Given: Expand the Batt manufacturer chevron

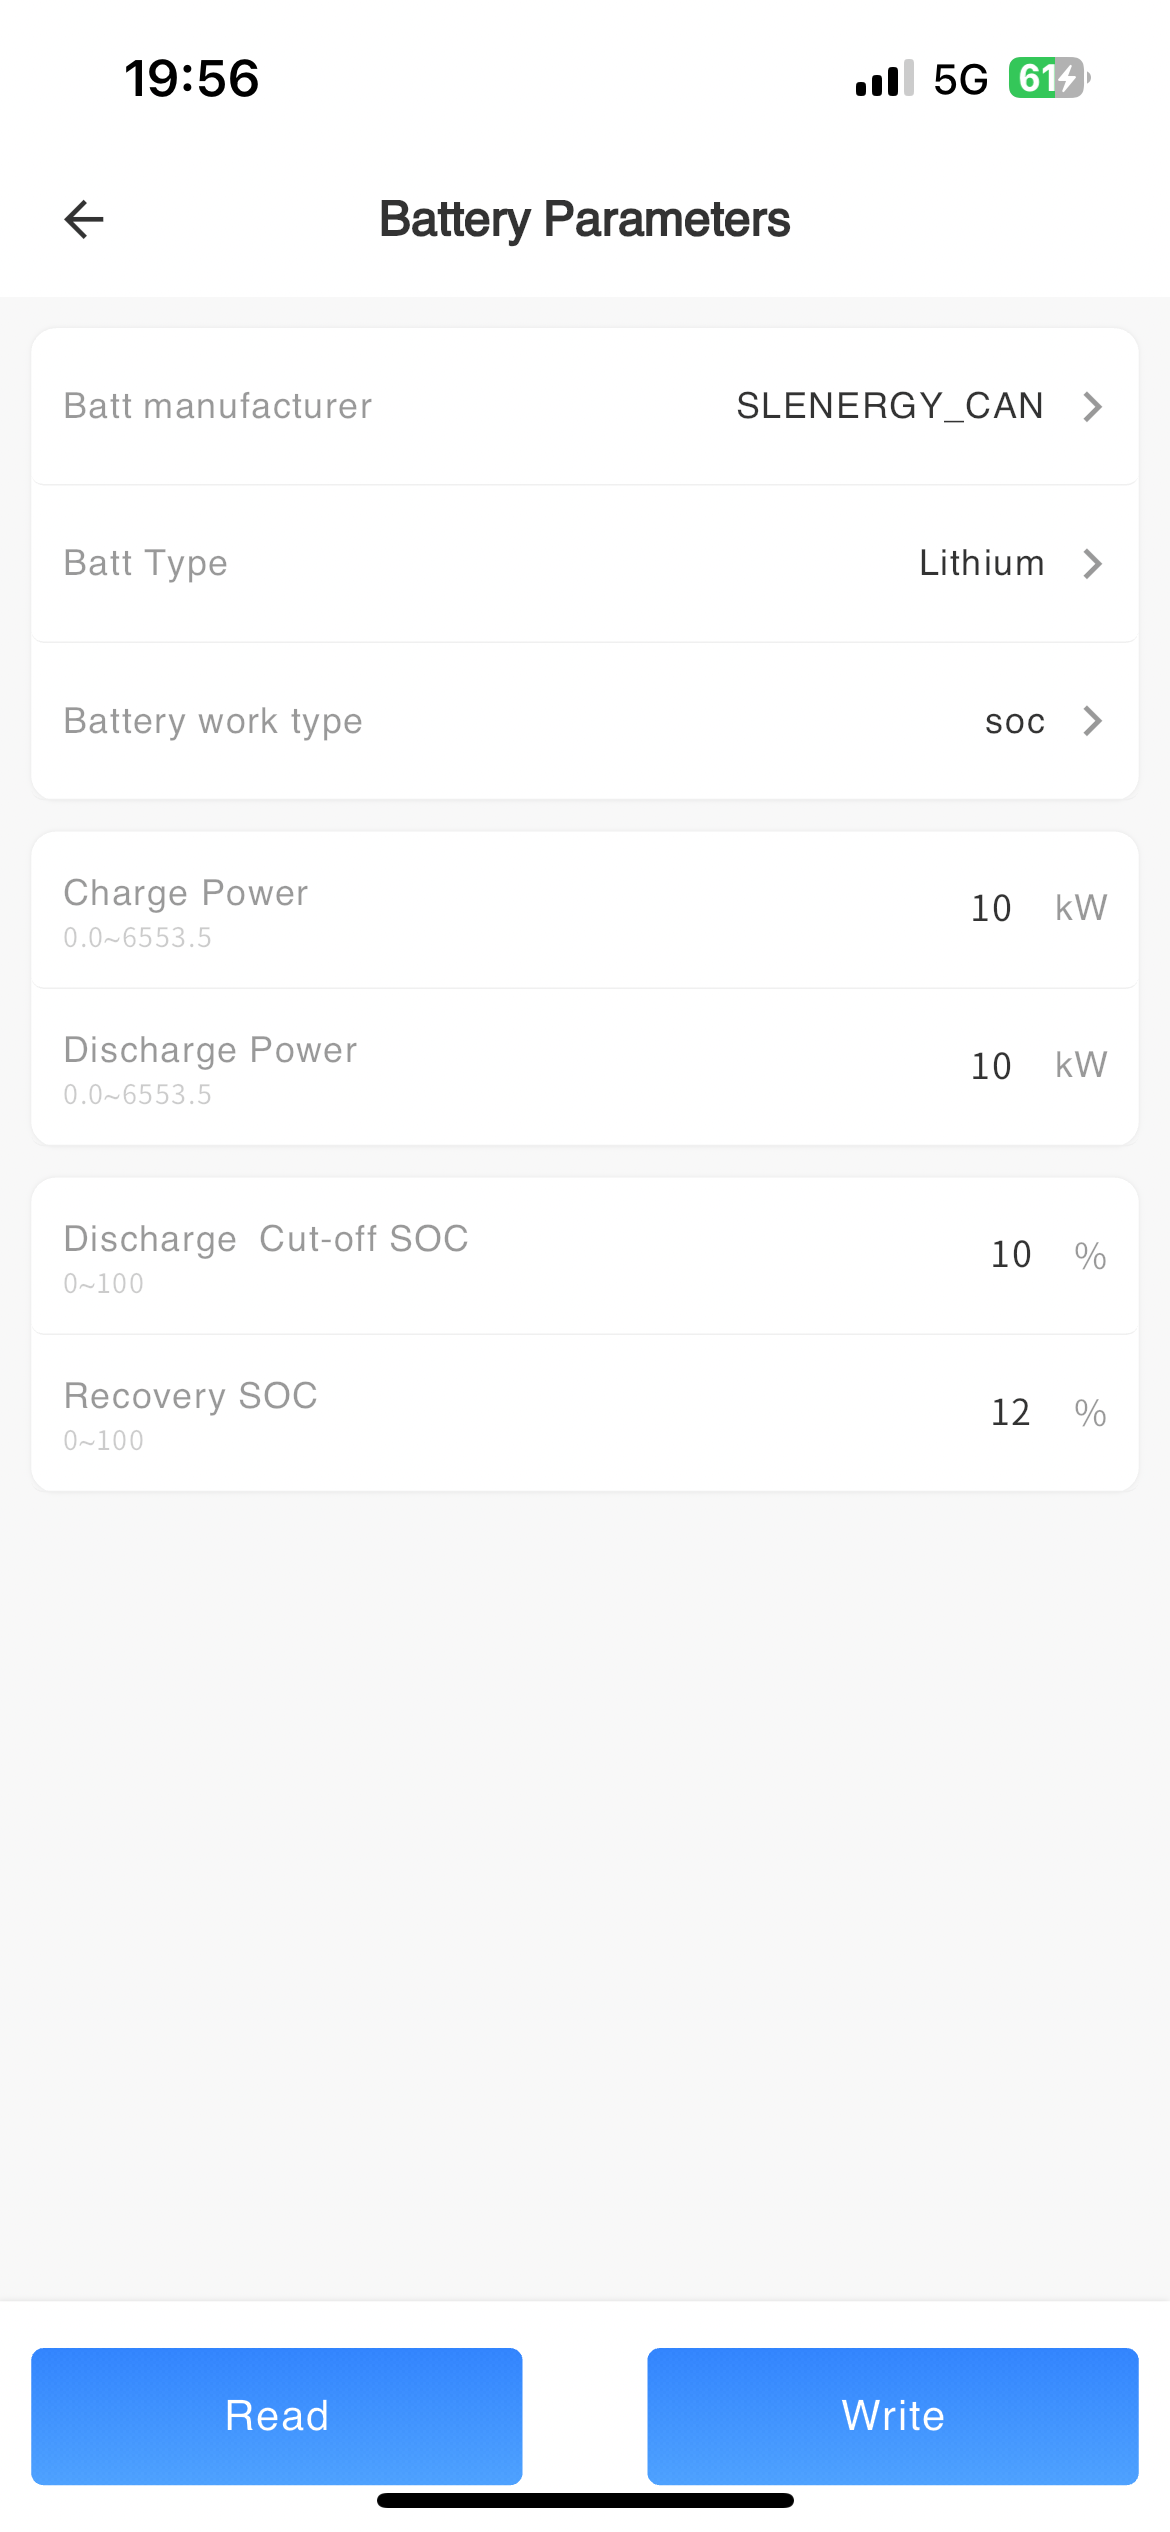Looking at the screenshot, I should pyautogui.click(x=1093, y=407).
